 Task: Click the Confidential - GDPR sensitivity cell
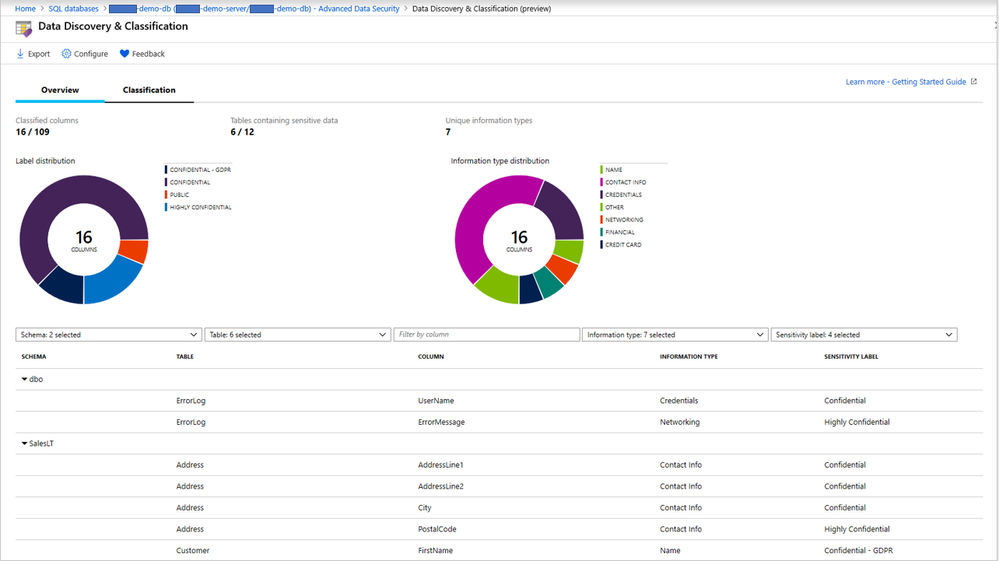[858, 551]
